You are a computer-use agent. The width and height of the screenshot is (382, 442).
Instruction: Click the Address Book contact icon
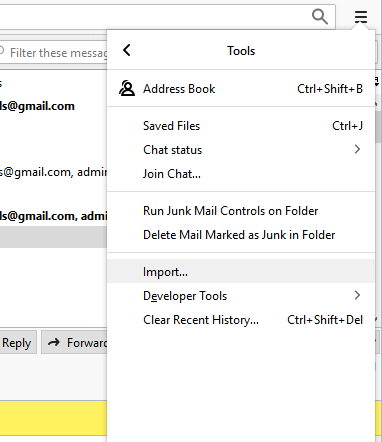point(127,88)
